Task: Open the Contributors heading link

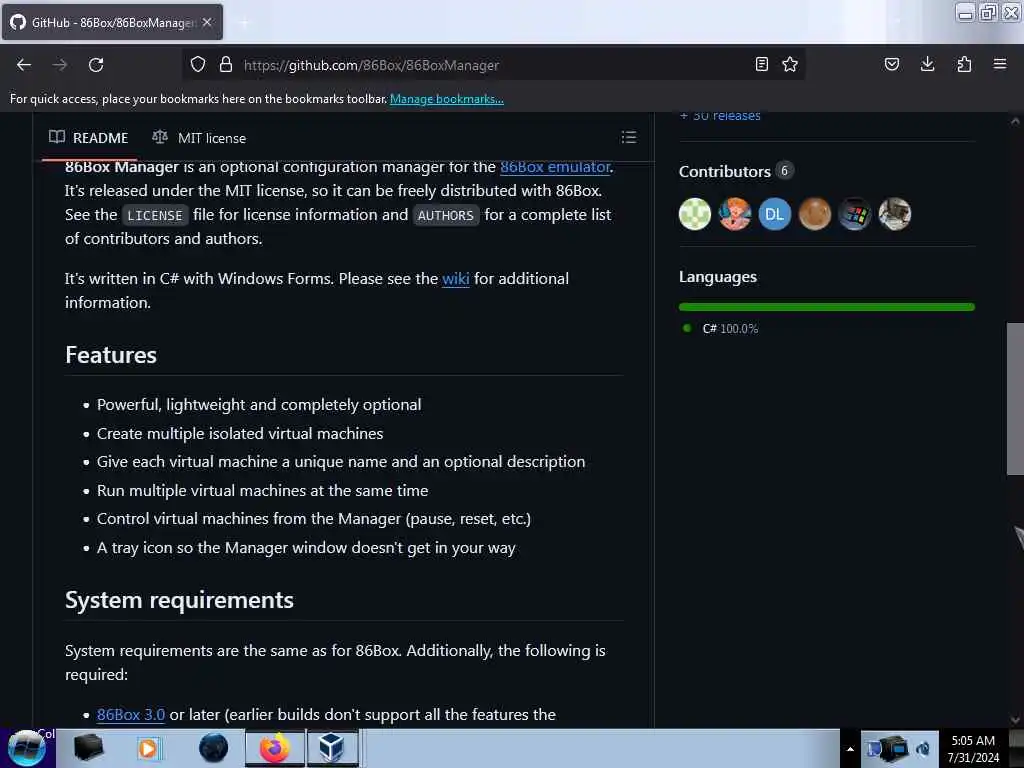Action: tap(725, 171)
